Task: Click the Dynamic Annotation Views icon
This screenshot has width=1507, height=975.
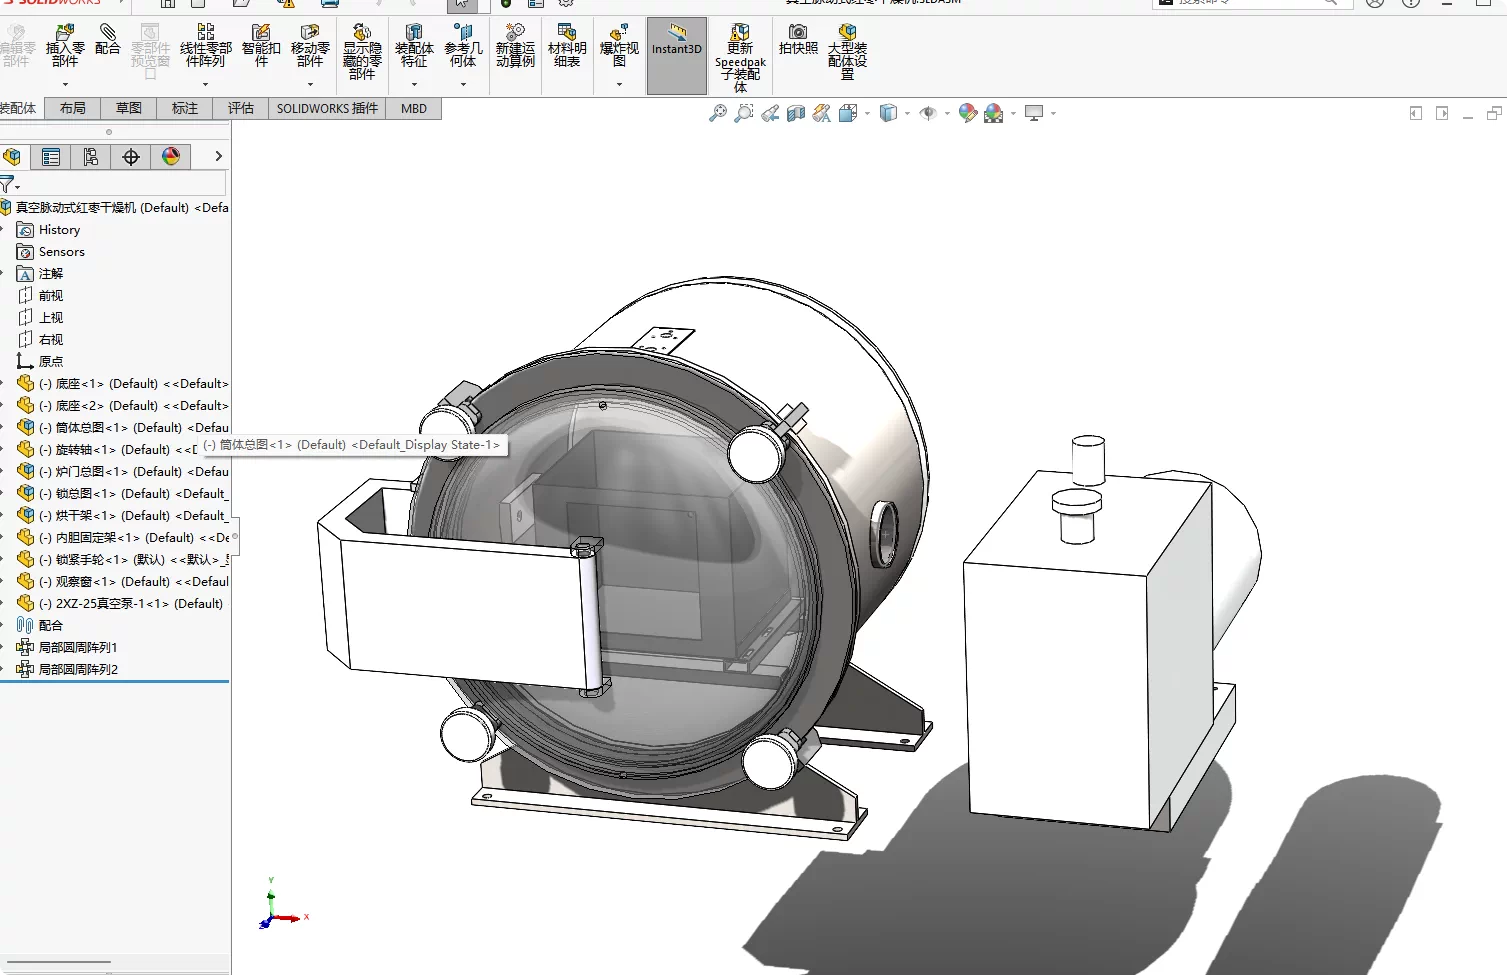Action: coord(822,113)
